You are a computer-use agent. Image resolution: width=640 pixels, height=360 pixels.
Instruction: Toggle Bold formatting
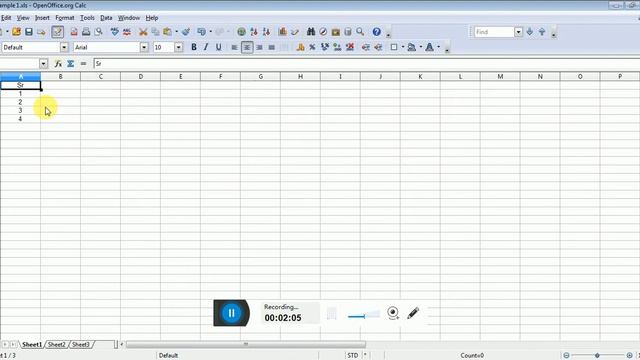click(x=194, y=47)
